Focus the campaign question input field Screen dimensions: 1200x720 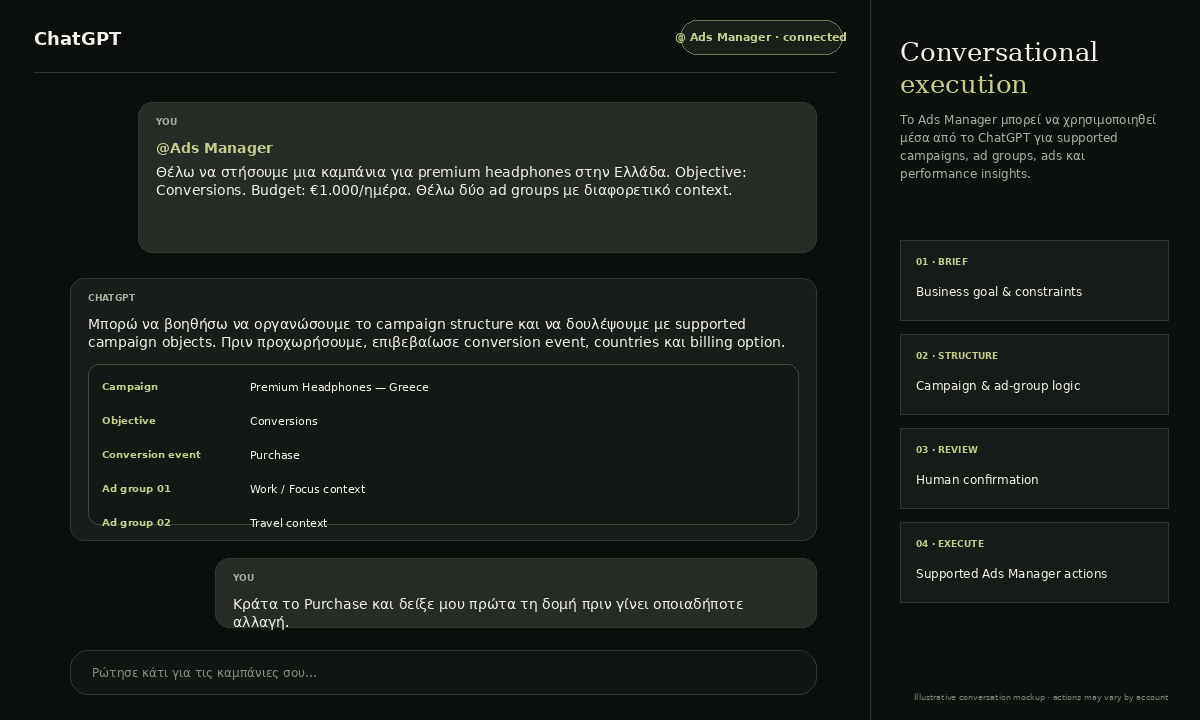point(443,673)
